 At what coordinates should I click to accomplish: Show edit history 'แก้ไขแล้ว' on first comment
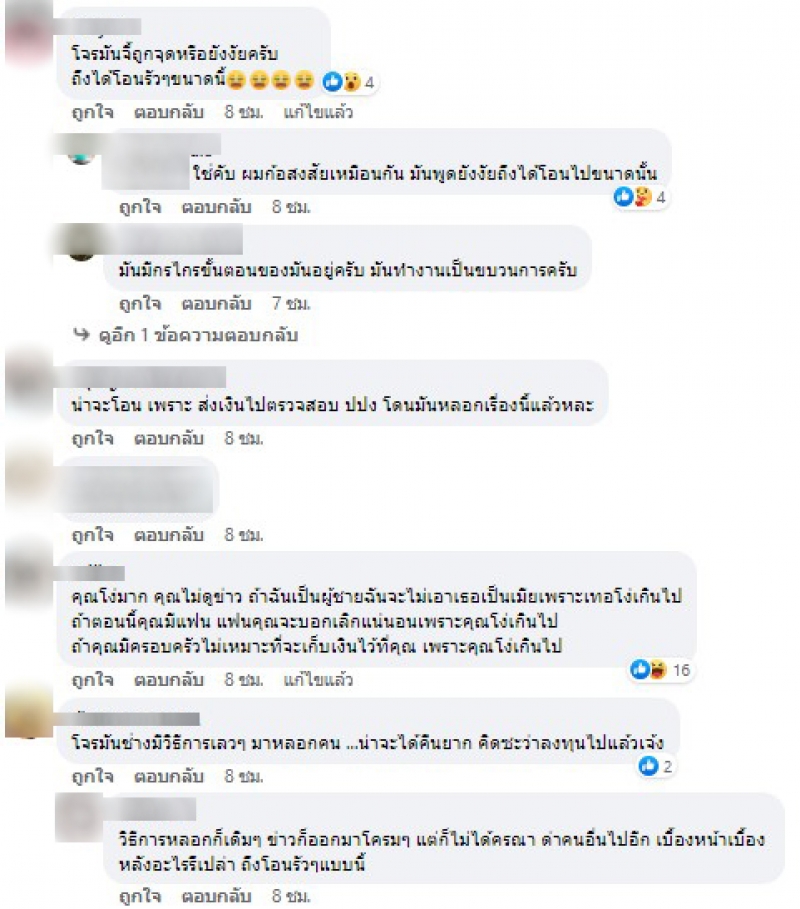pos(318,112)
